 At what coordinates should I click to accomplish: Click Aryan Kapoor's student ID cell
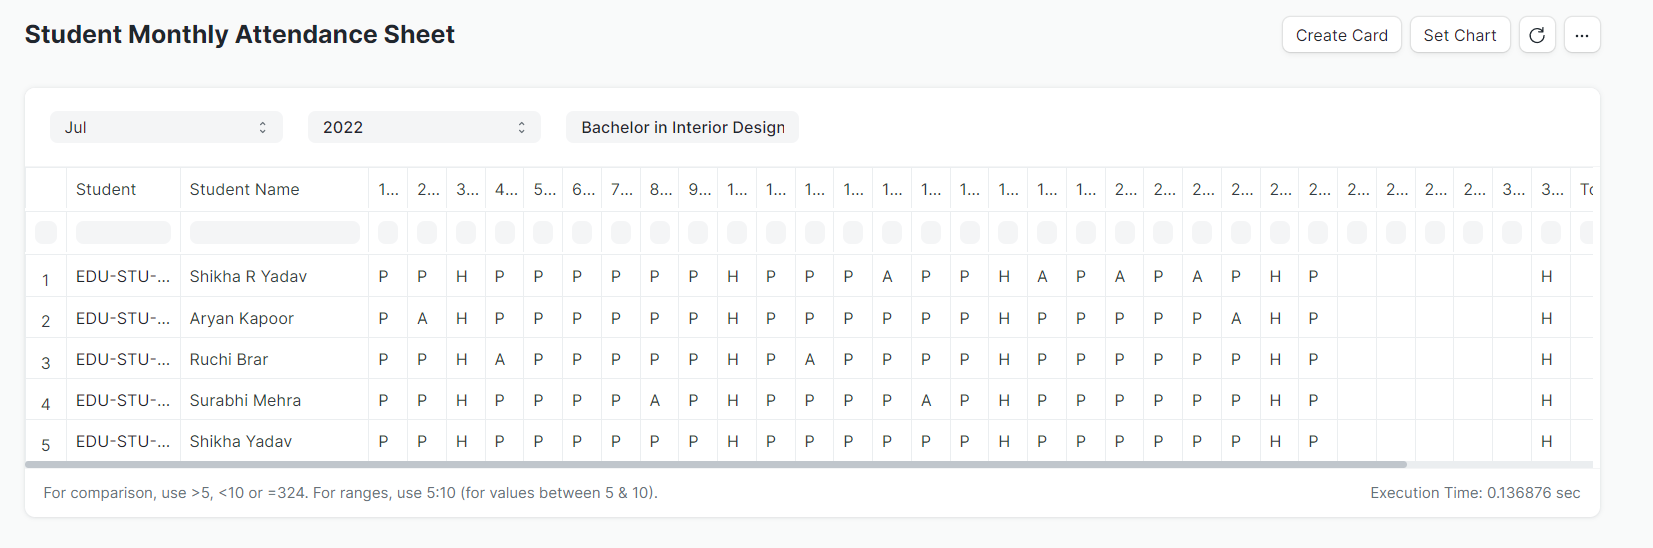(123, 318)
